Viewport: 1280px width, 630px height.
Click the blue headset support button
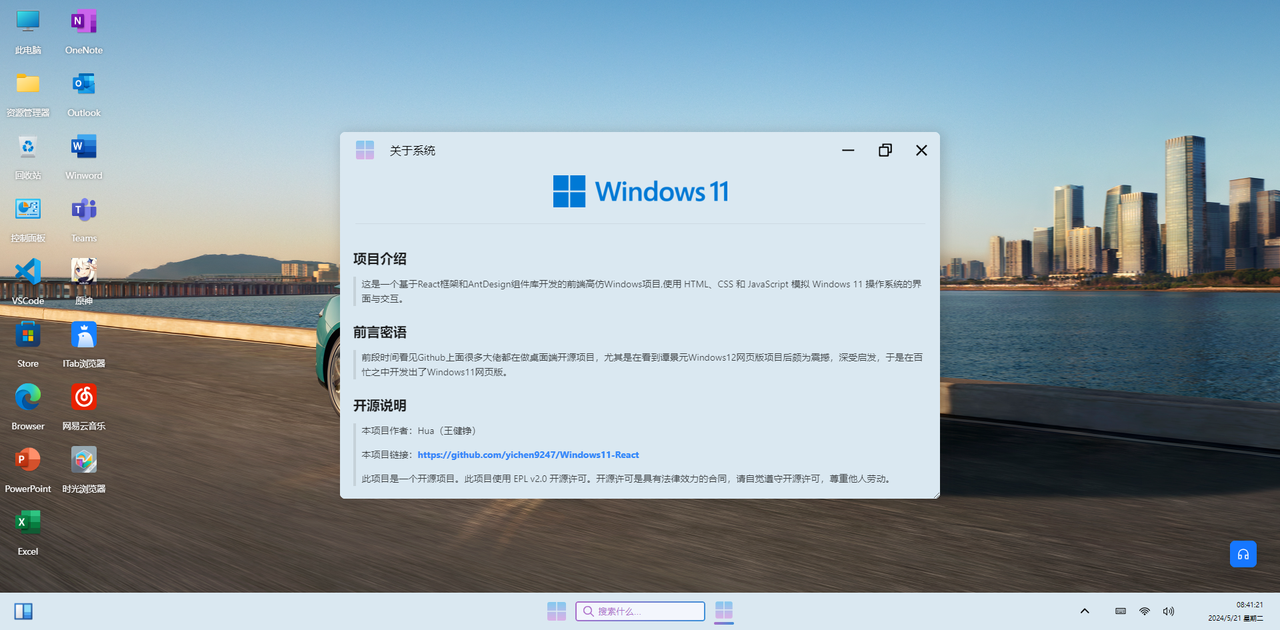[1243, 554]
